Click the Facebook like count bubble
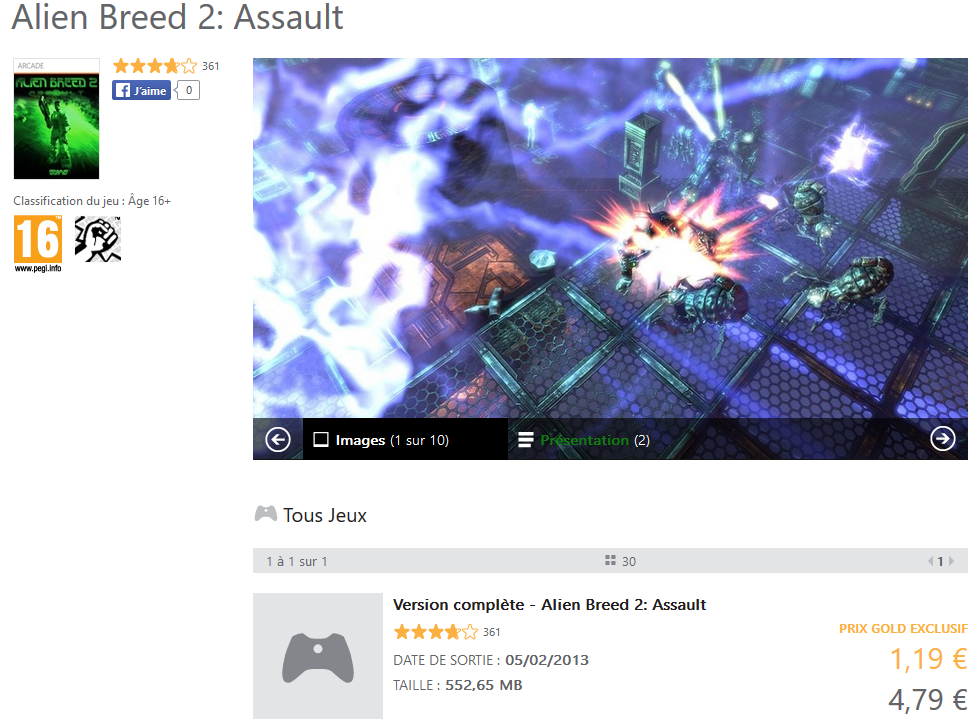Image resolution: width=979 pixels, height=719 pixels. 188,90
